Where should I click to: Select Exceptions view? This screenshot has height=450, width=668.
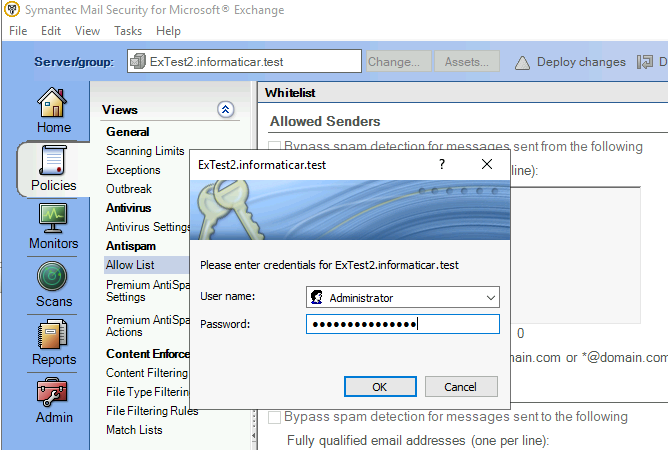pos(133,170)
